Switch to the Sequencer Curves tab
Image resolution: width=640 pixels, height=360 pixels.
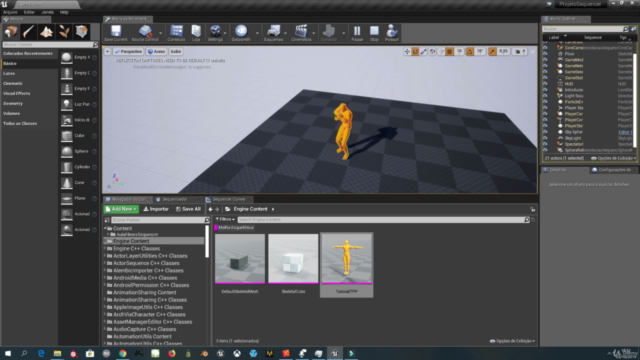[228, 199]
